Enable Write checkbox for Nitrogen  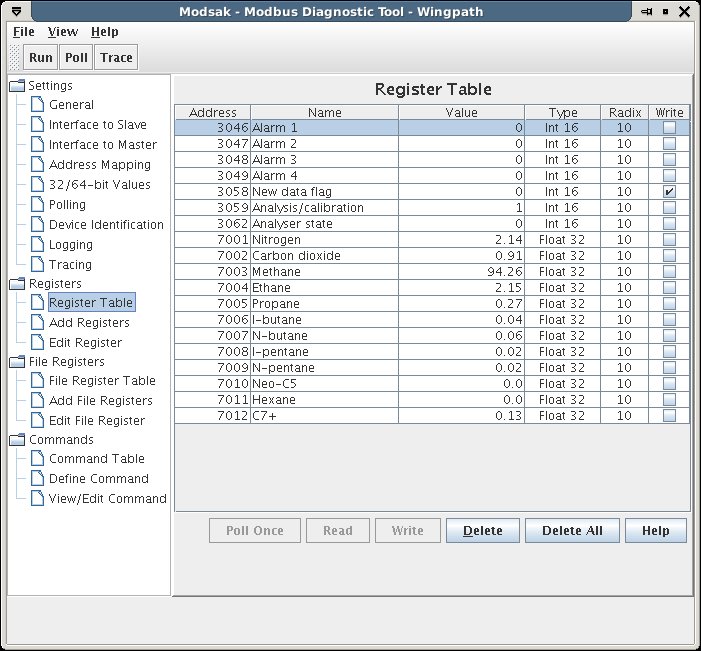(669, 240)
